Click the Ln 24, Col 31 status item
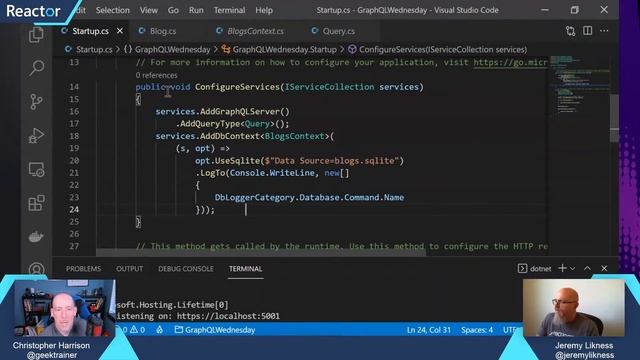Viewport: 640px width, 360px height. point(429,330)
